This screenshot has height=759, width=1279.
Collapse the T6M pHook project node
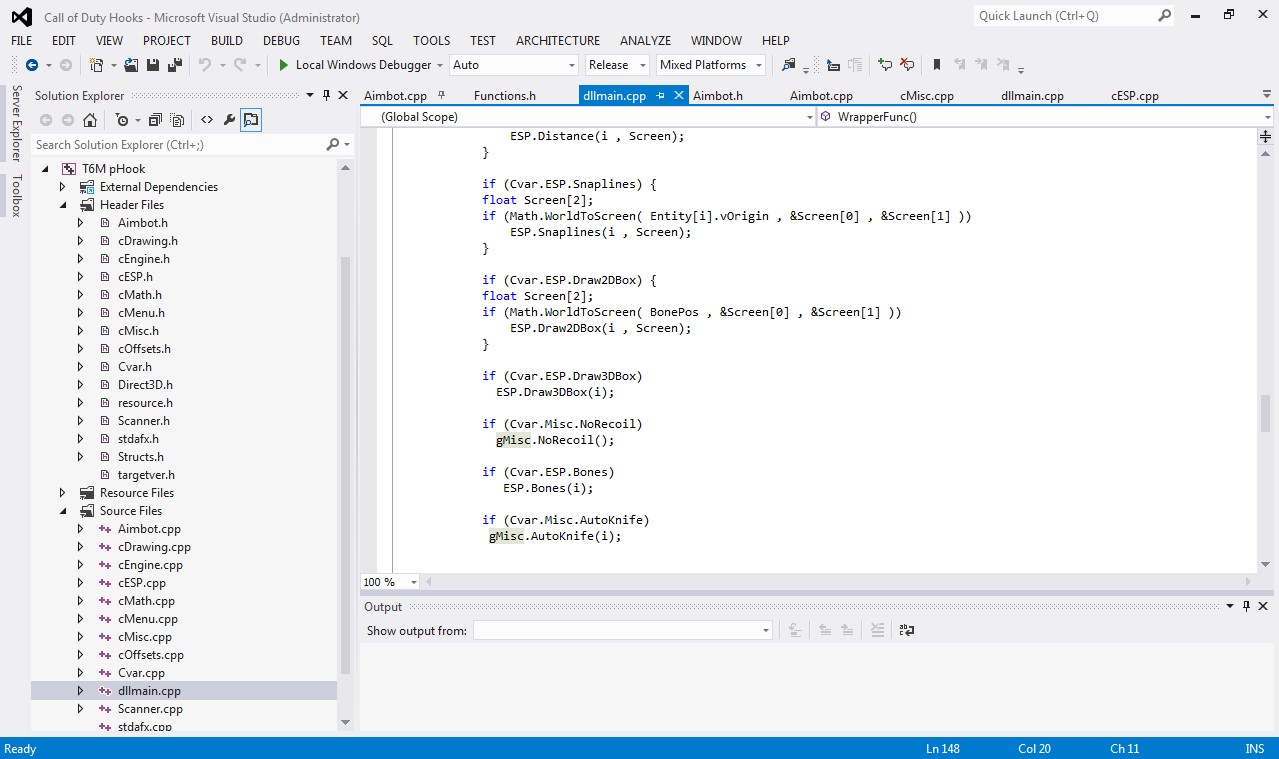pyautogui.click(x=45, y=169)
